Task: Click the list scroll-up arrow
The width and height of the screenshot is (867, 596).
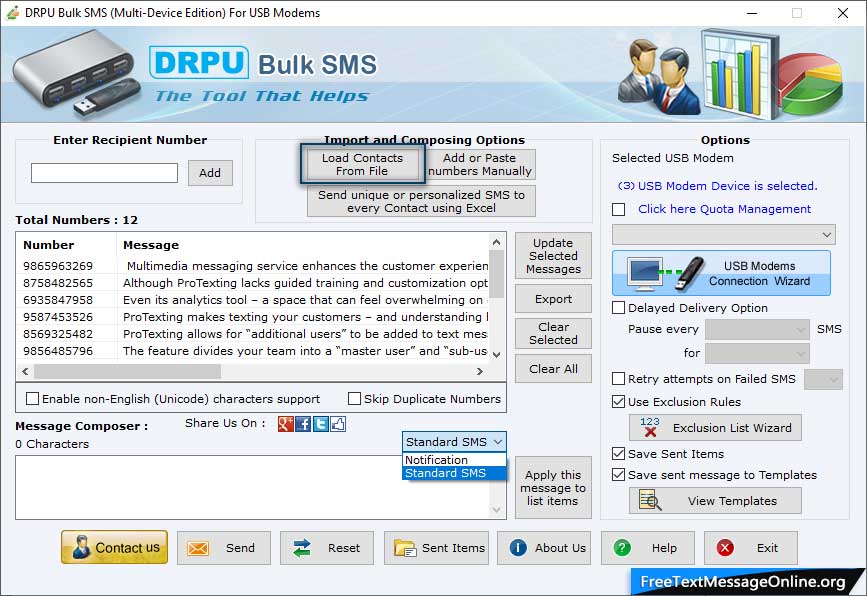Action: 497,242
